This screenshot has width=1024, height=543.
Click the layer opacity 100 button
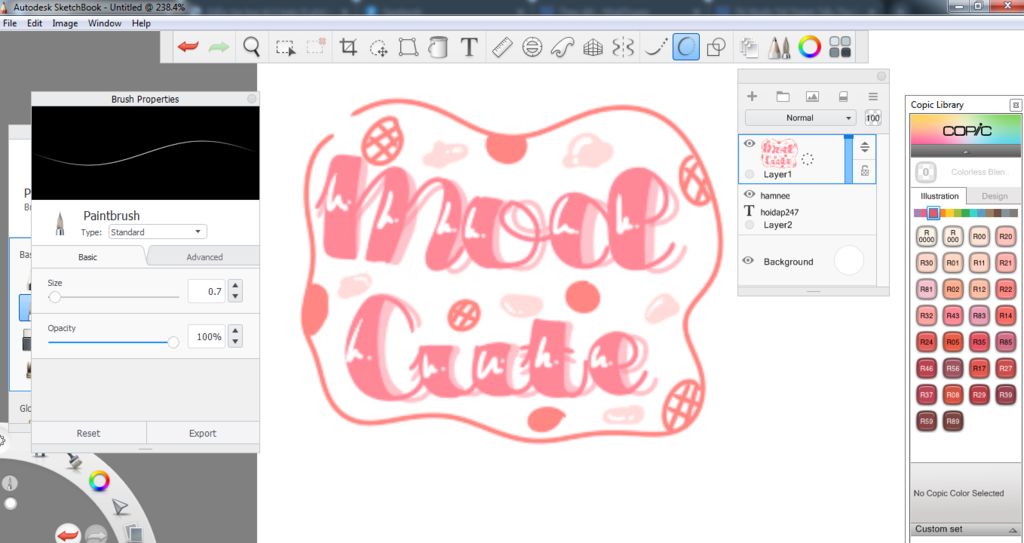point(872,118)
